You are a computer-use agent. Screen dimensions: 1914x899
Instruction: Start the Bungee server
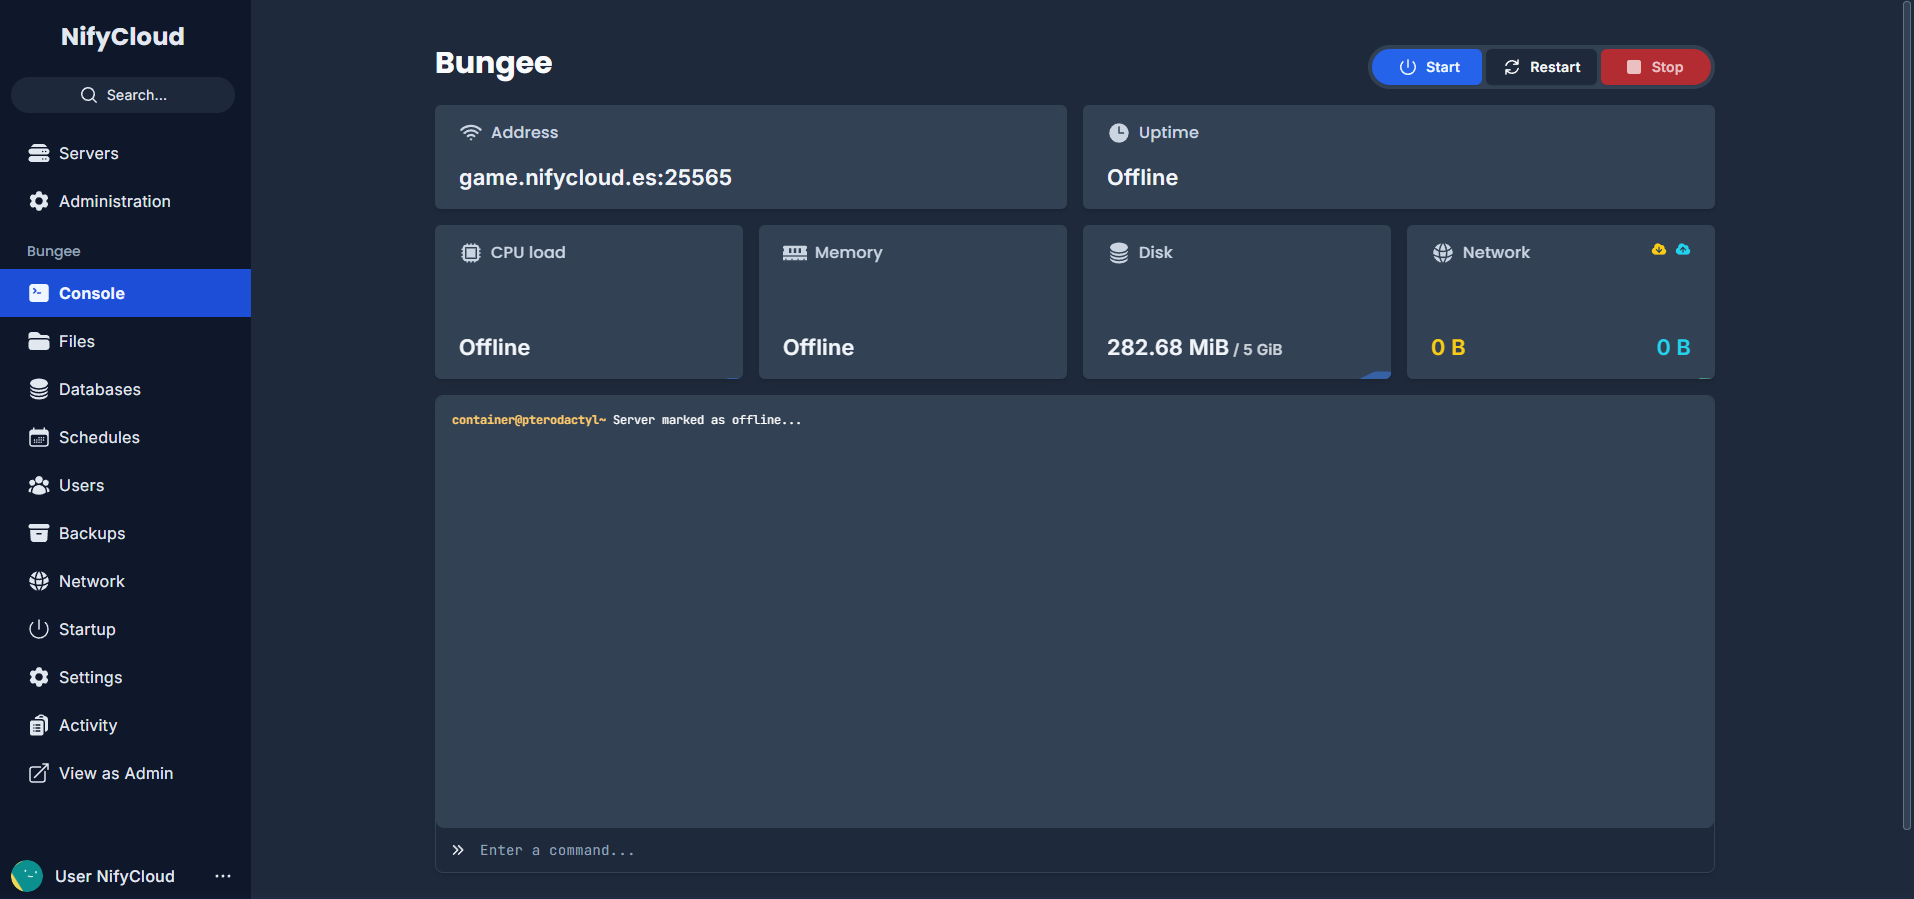pyautogui.click(x=1427, y=67)
